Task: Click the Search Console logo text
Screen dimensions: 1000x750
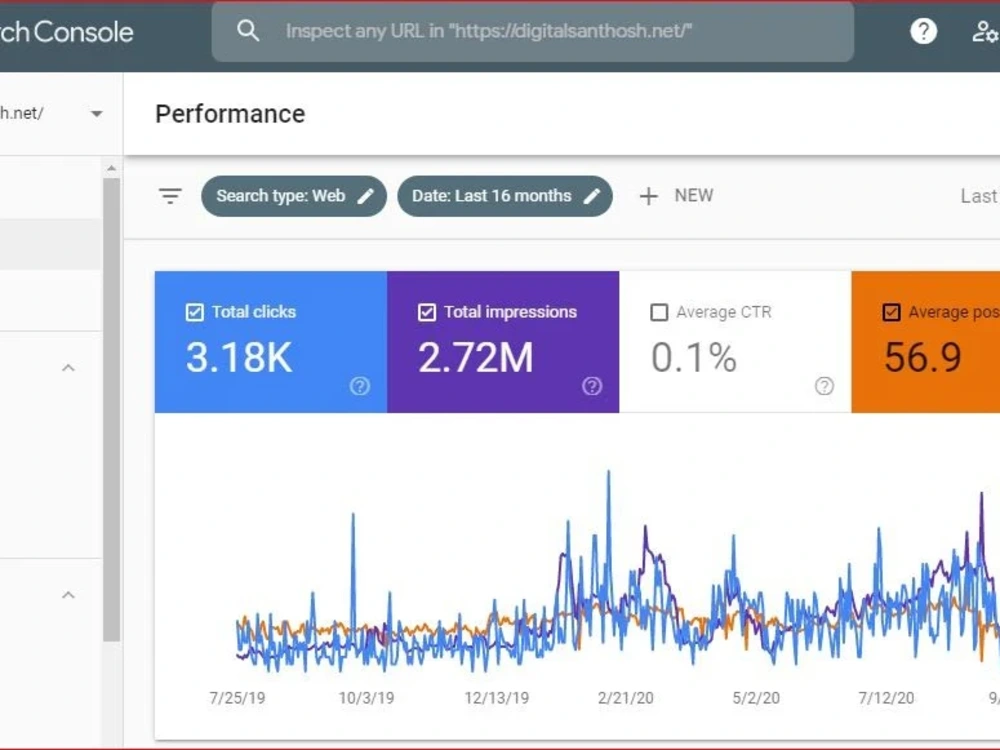Action: (x=66, y=32)
